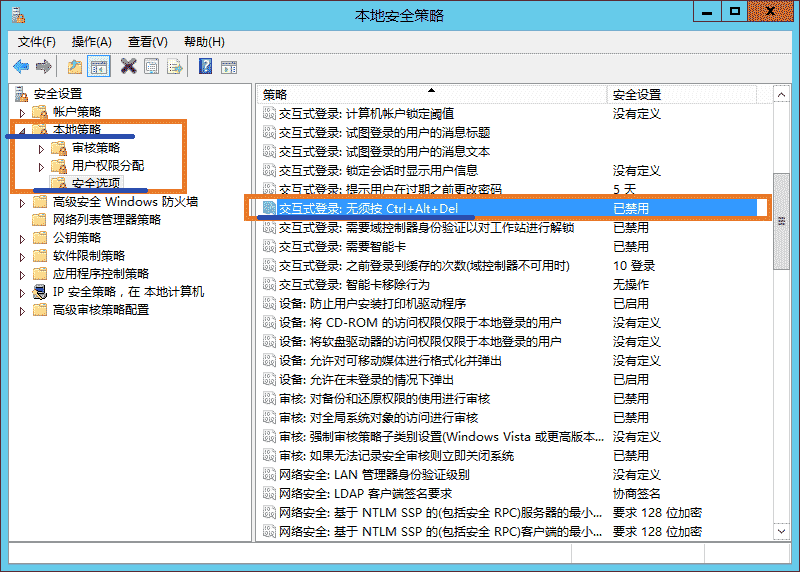Click policy icon for 审核: 对全局系统对象的访问进行审核
Screen dimensions: 800x572
coord(269,417)
